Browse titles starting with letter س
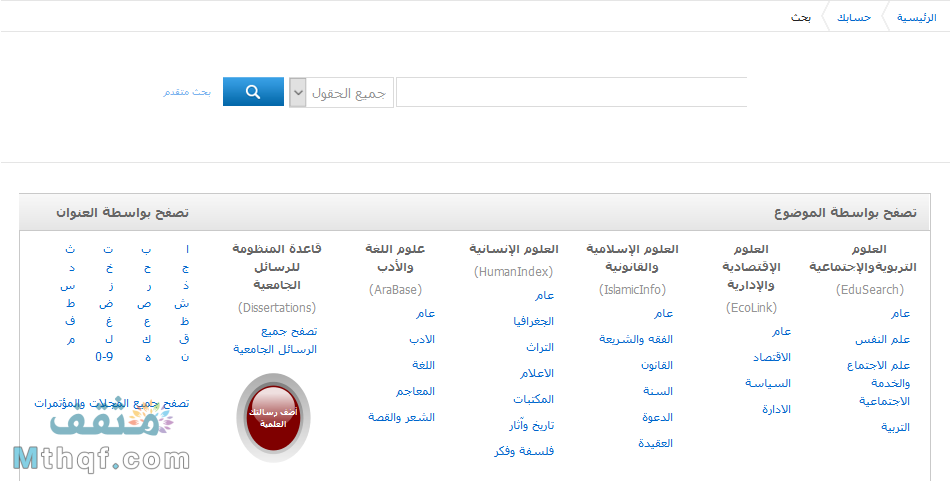 tap(68, 286)
